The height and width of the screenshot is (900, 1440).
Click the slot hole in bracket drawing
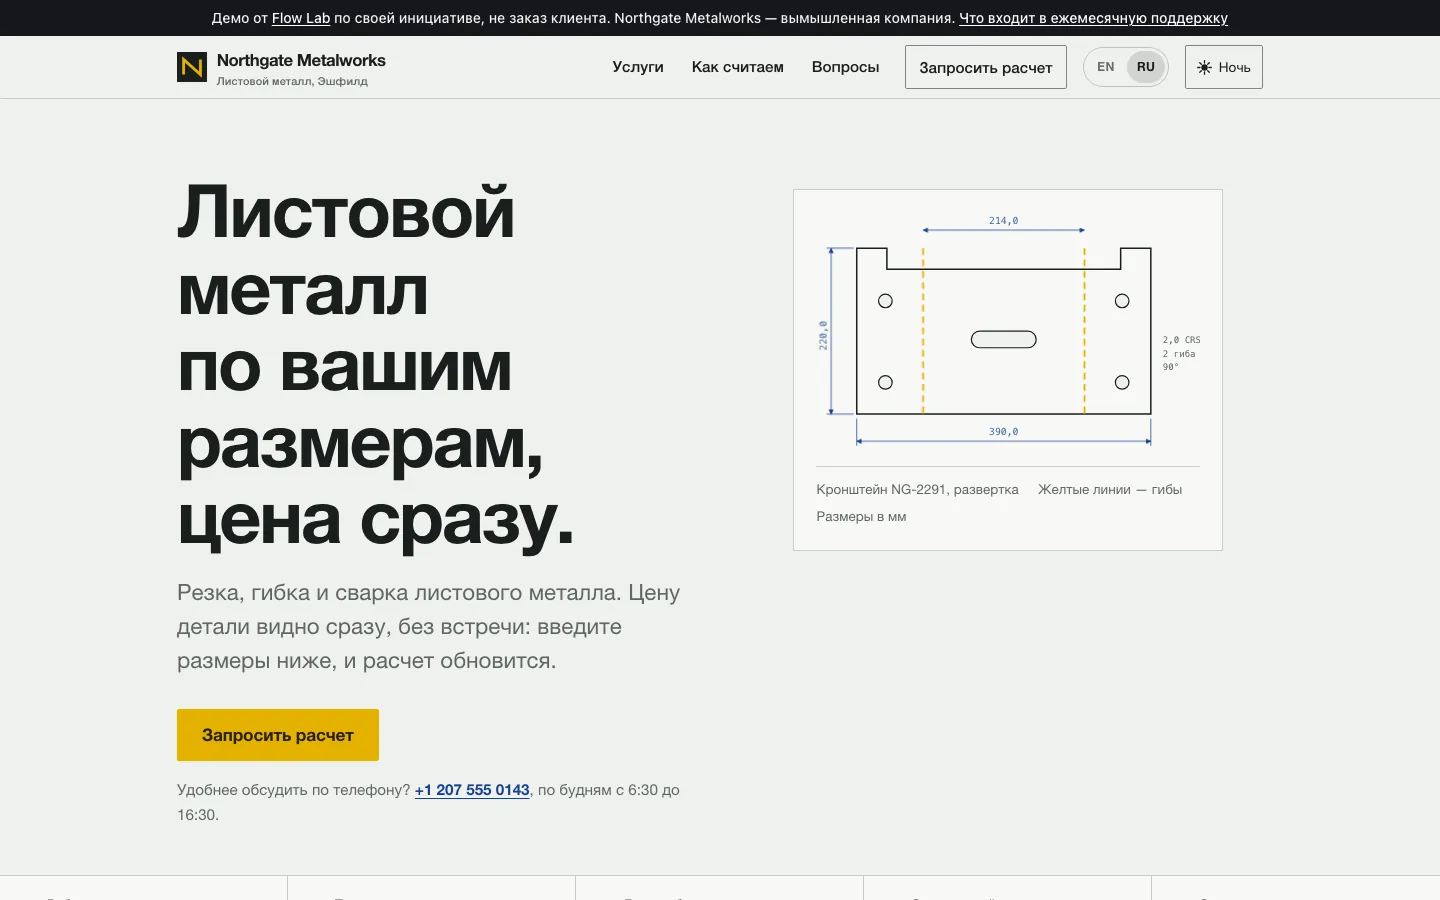click(x=1003, y=340)
